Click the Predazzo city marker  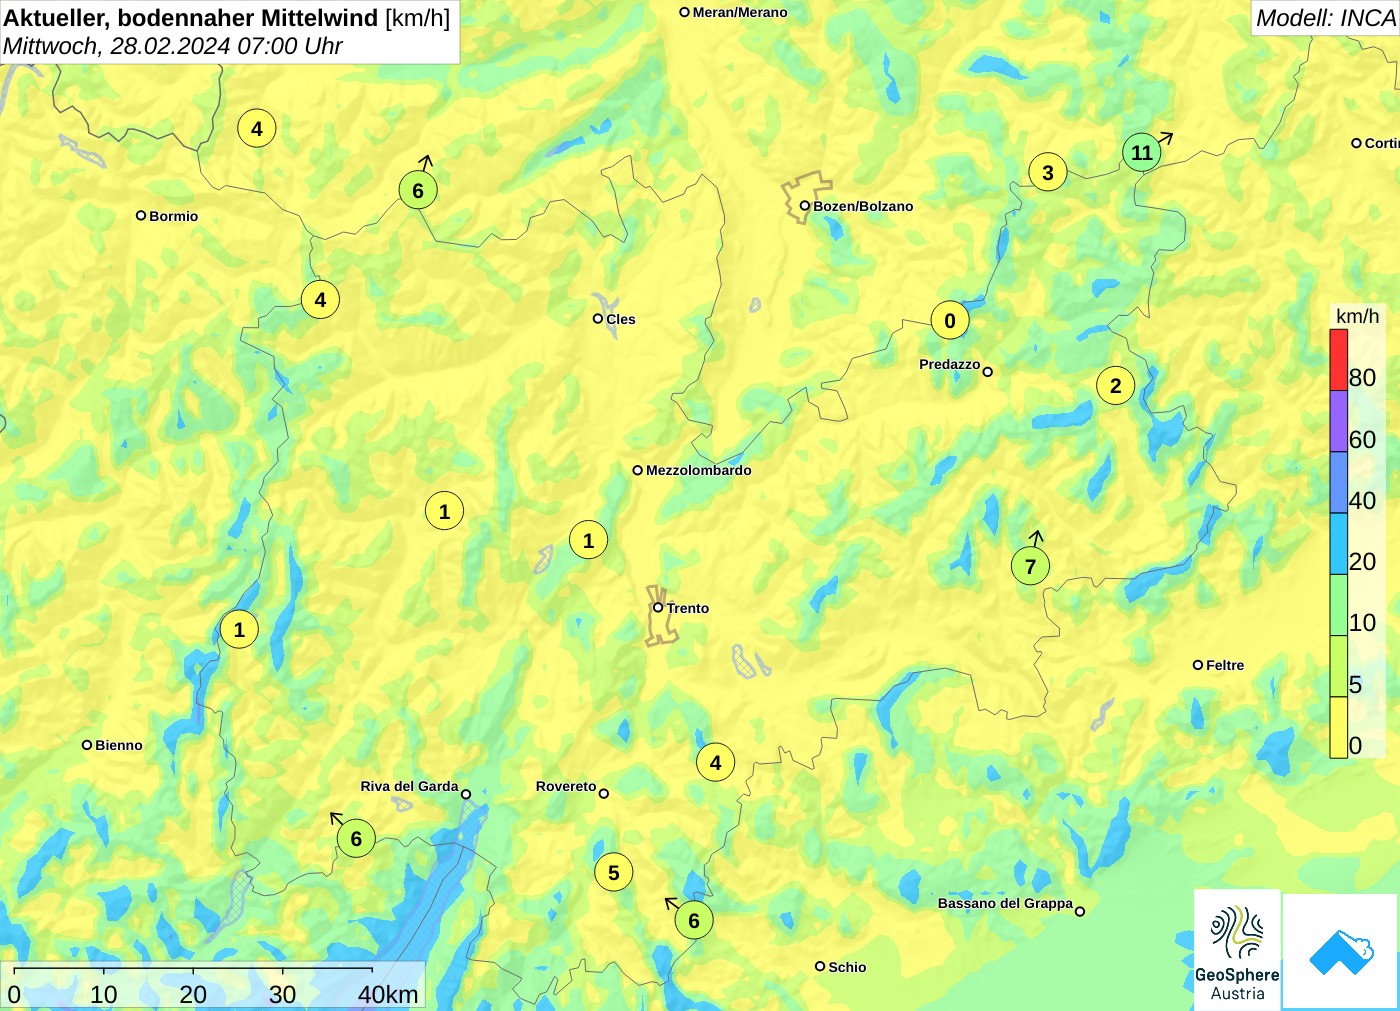[x=988, y=371]
